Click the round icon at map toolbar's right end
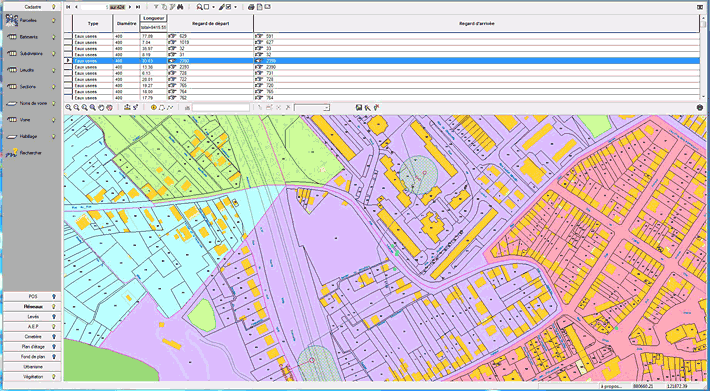This screenshot has width=710, height=391. (700, 108)
